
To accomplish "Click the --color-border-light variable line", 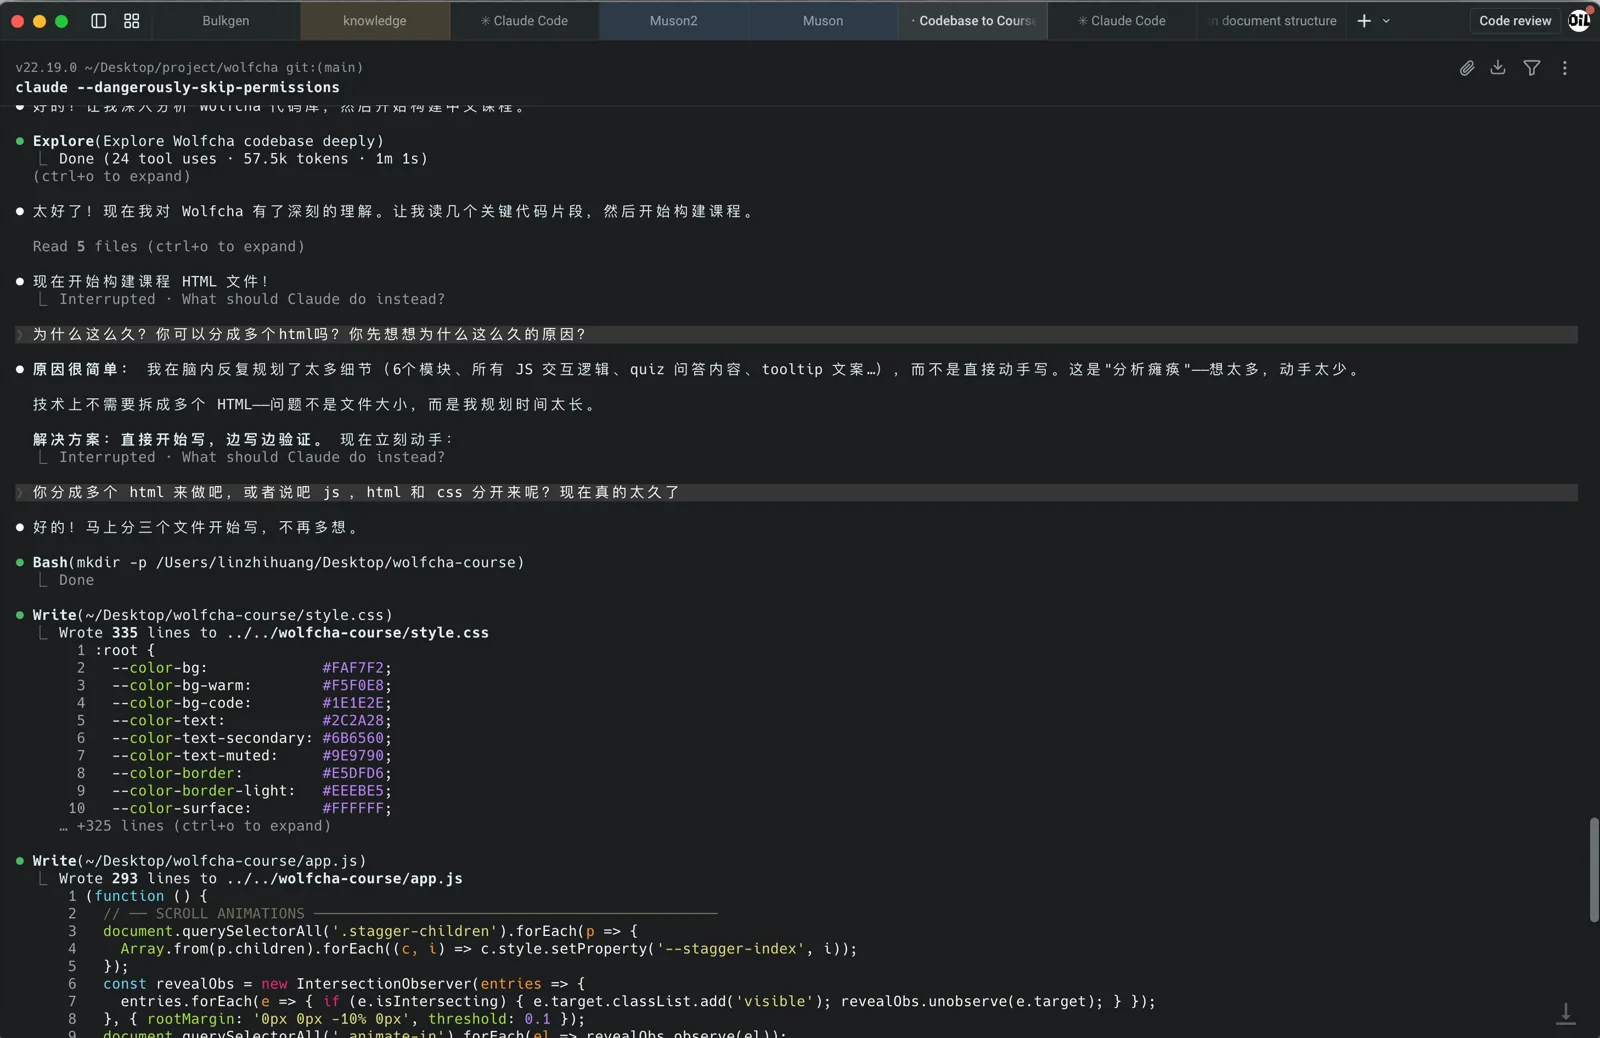I will click(x=252, y=791).
